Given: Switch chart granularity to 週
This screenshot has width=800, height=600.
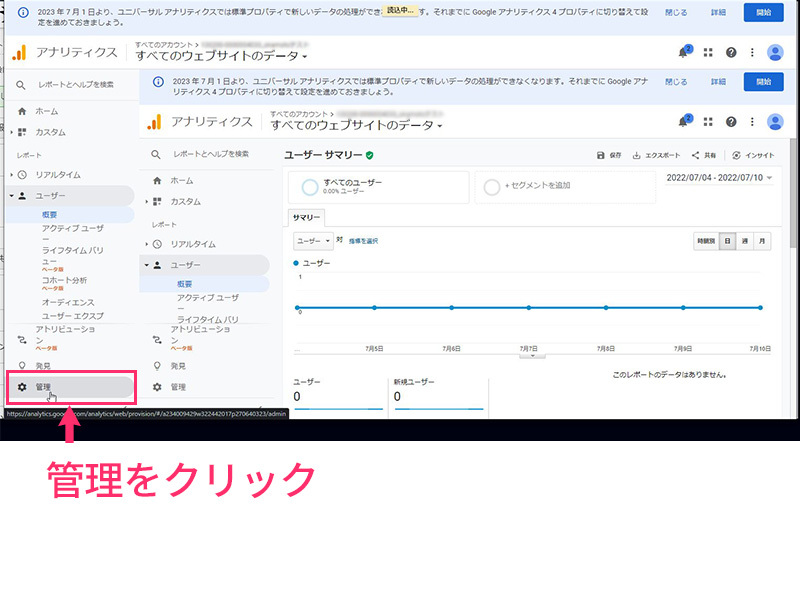Looking at the screenshot, I should pyautogui.click(x=745, y=241).
